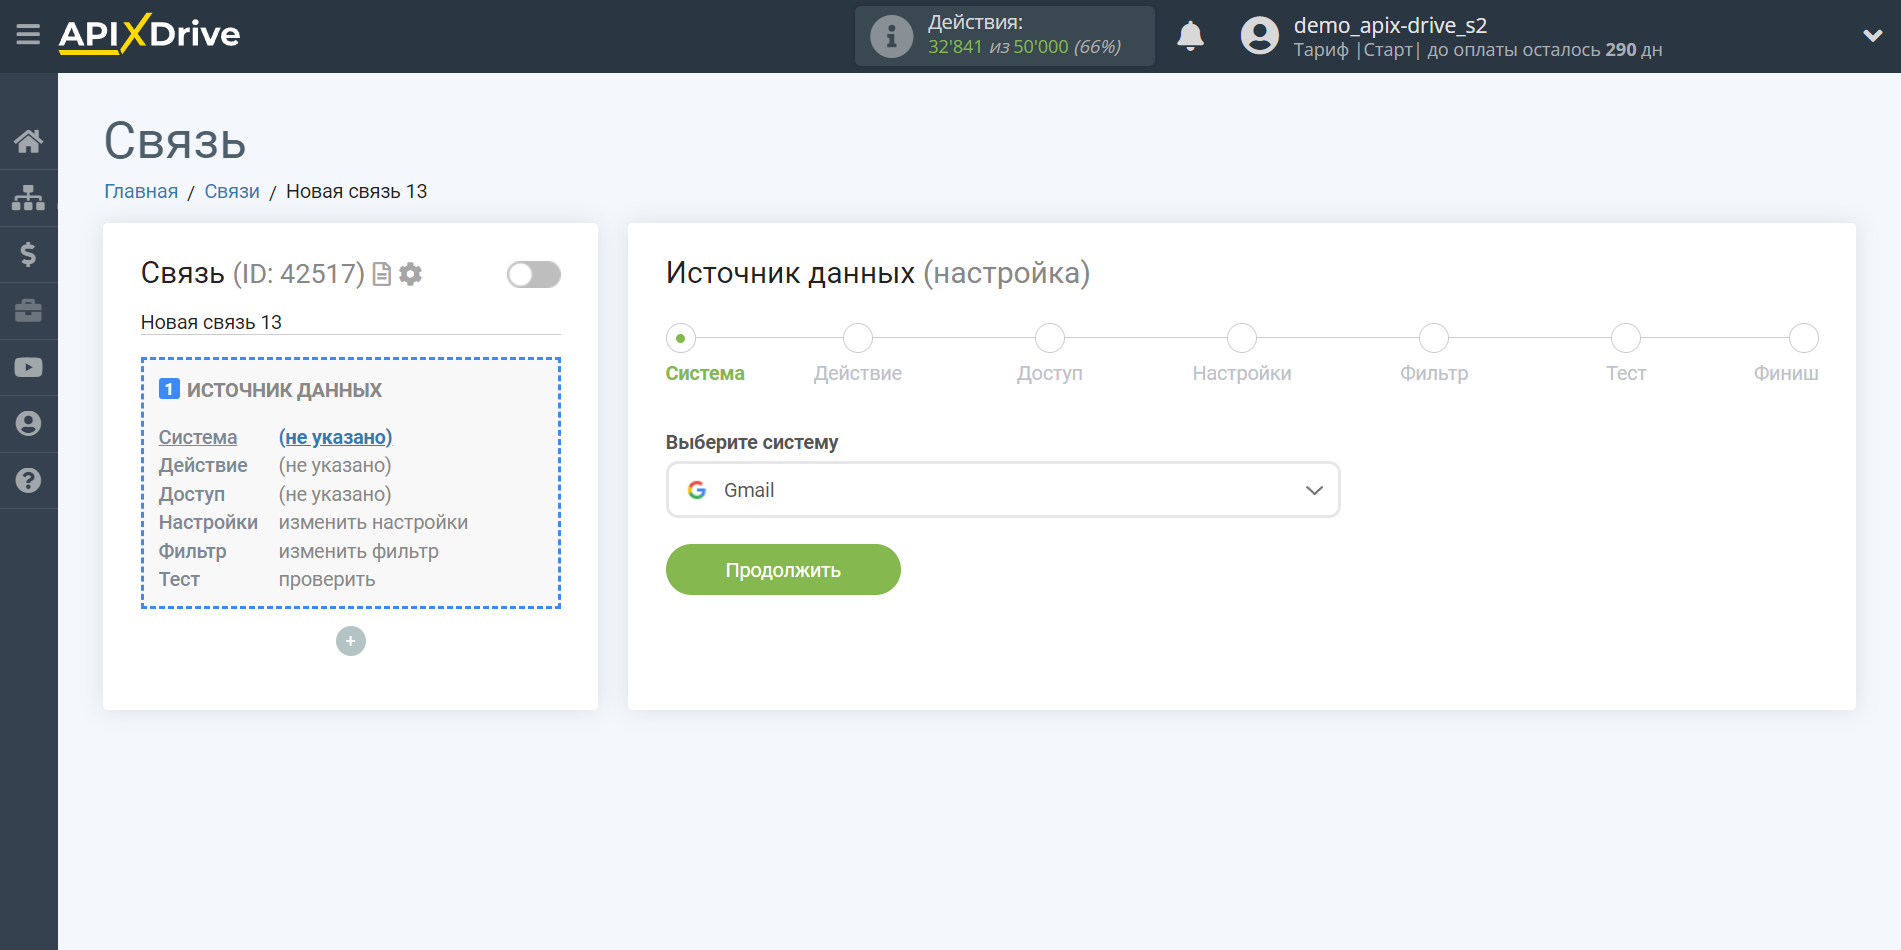Select the Действие step
Image resolution: width=1901 pixels, height=950 pixels.
858,338
